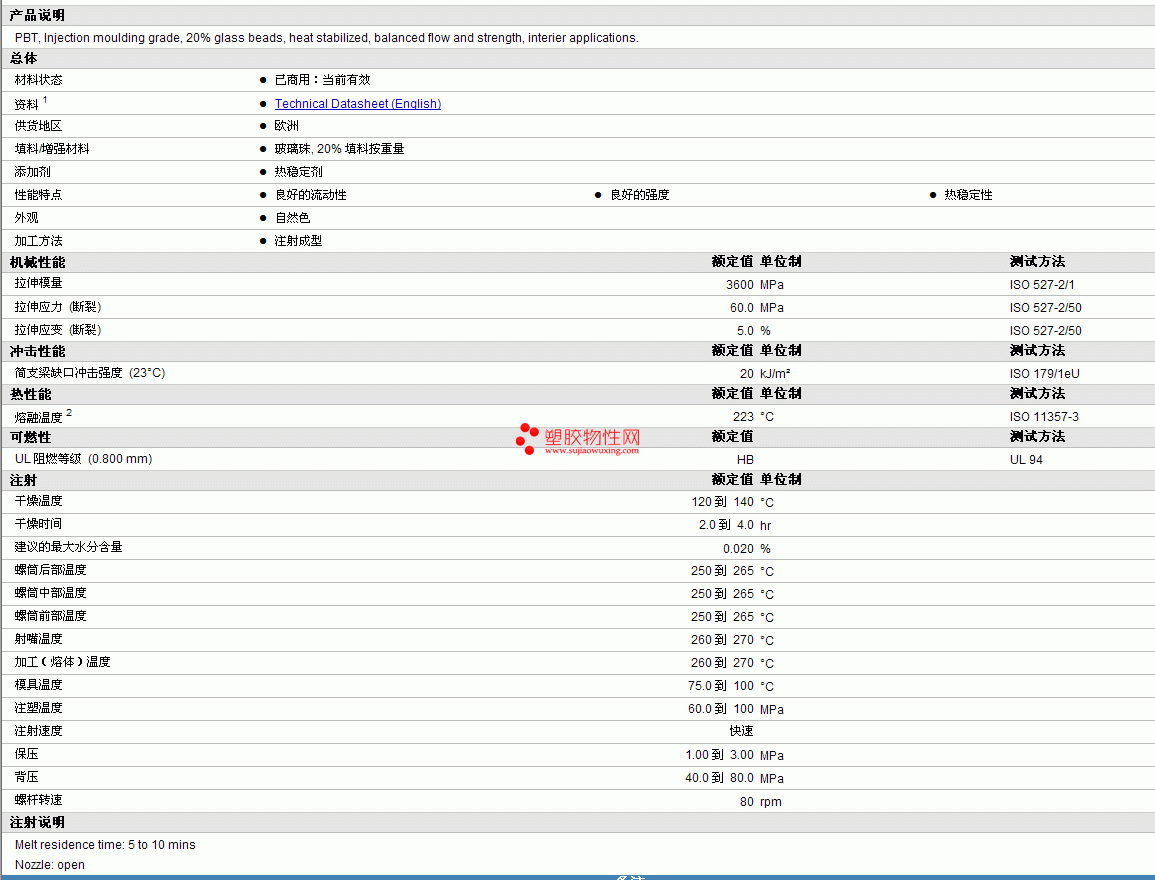Image resolution: width=1155 pixels, height=880 pixels.
Task: Click the 注射成型 processing method value
Action: click(x=298, y=241)
